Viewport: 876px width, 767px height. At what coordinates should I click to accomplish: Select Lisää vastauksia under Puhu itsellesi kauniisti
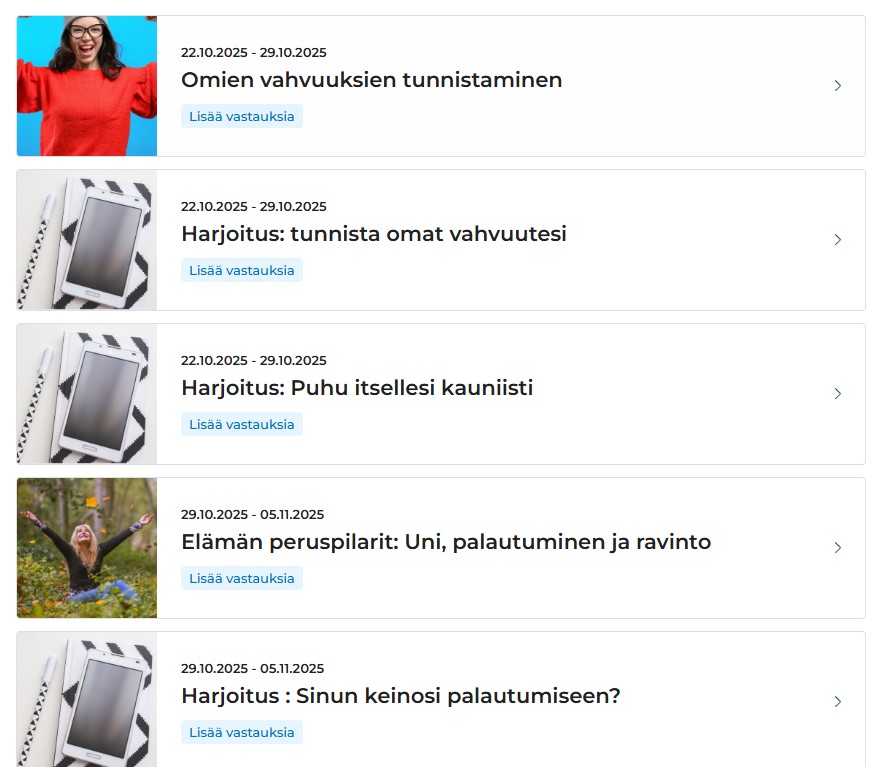pos(242,425)
